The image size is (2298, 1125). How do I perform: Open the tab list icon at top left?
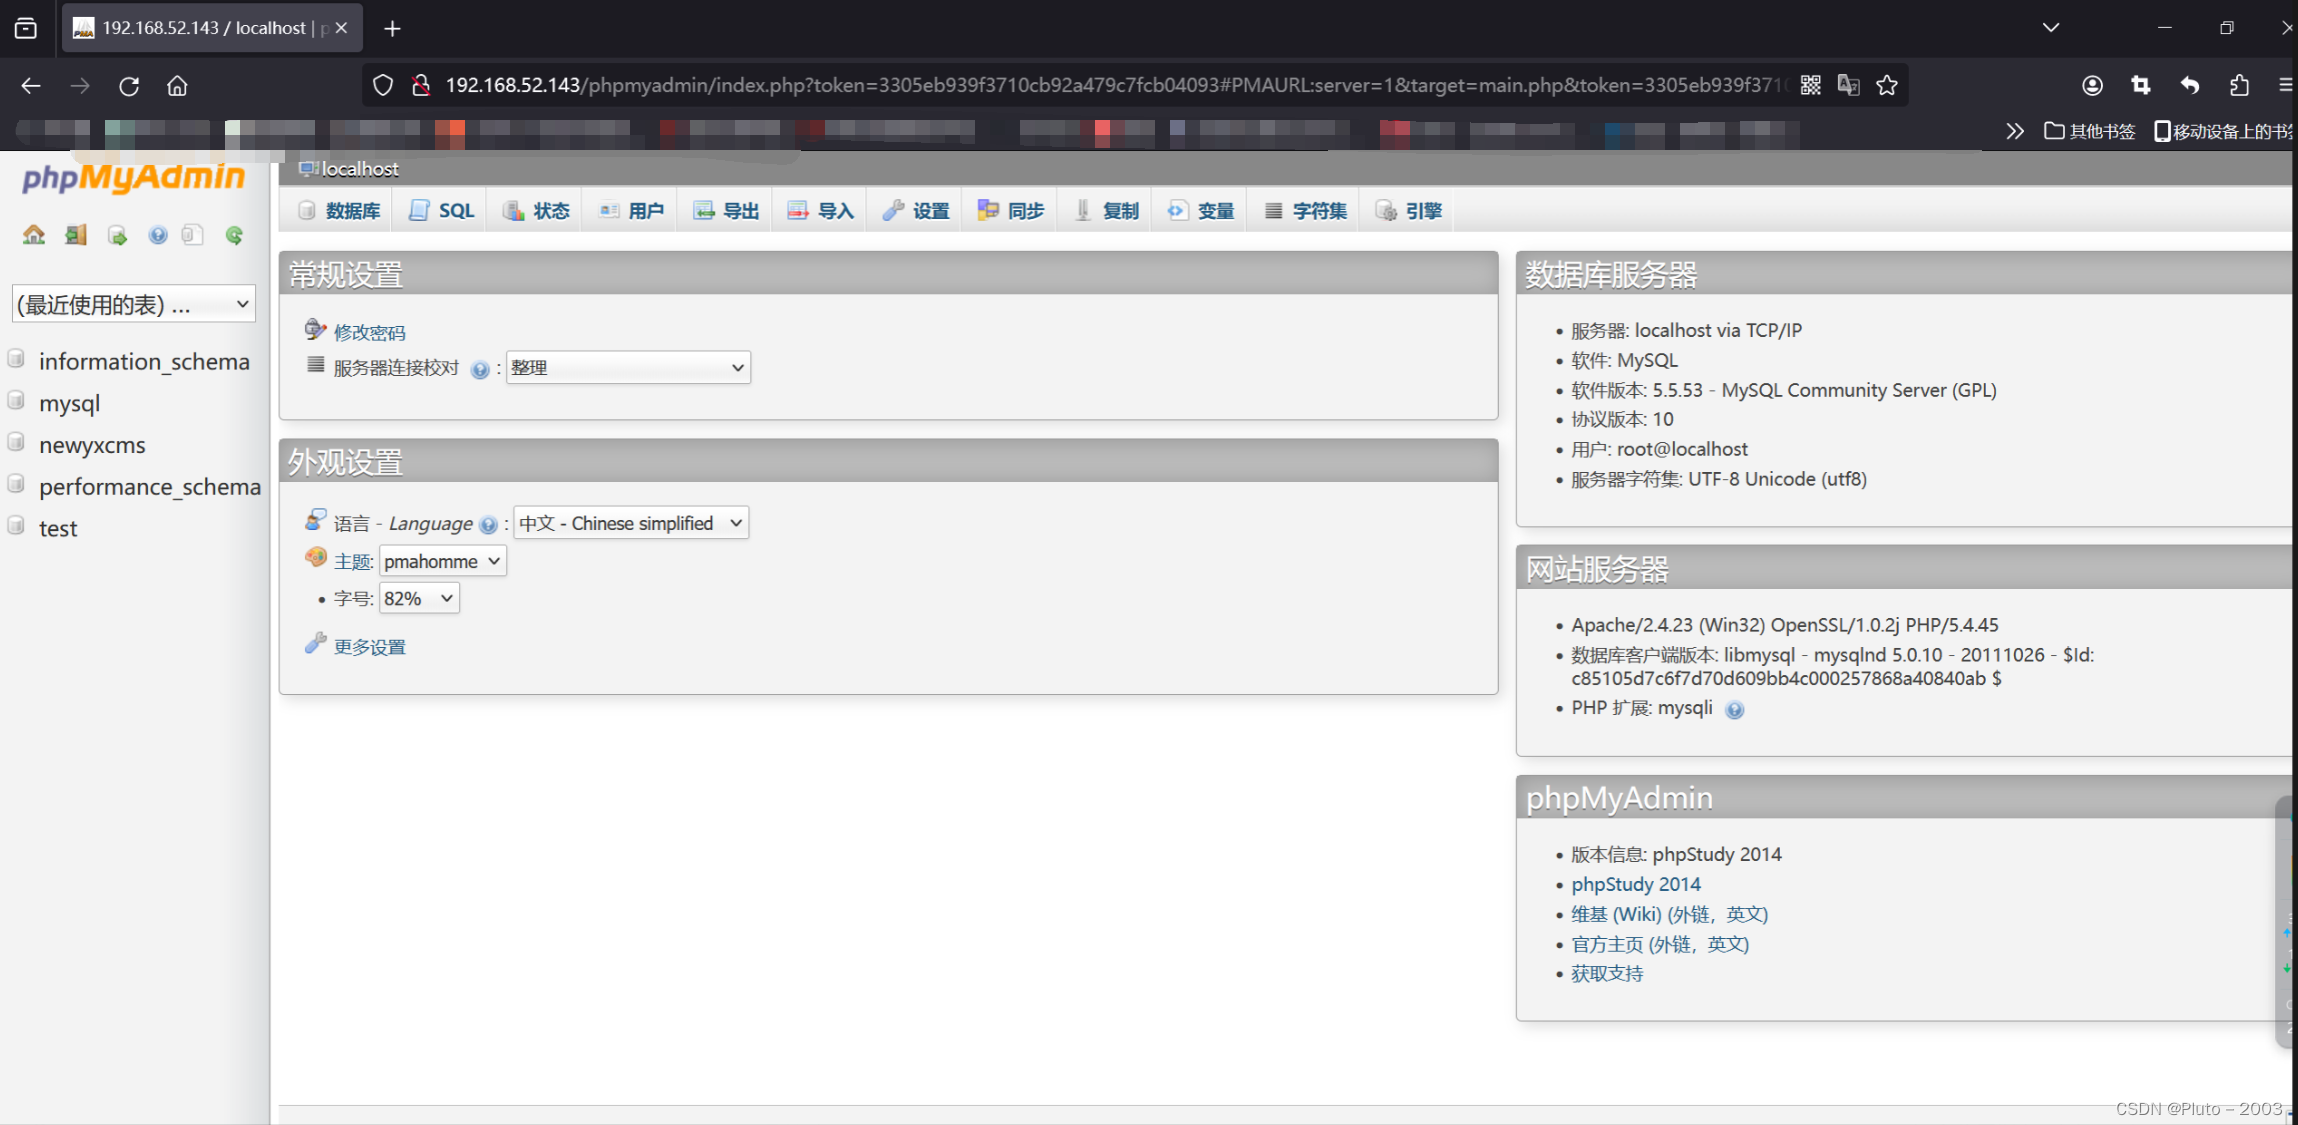tap(26, 28)
